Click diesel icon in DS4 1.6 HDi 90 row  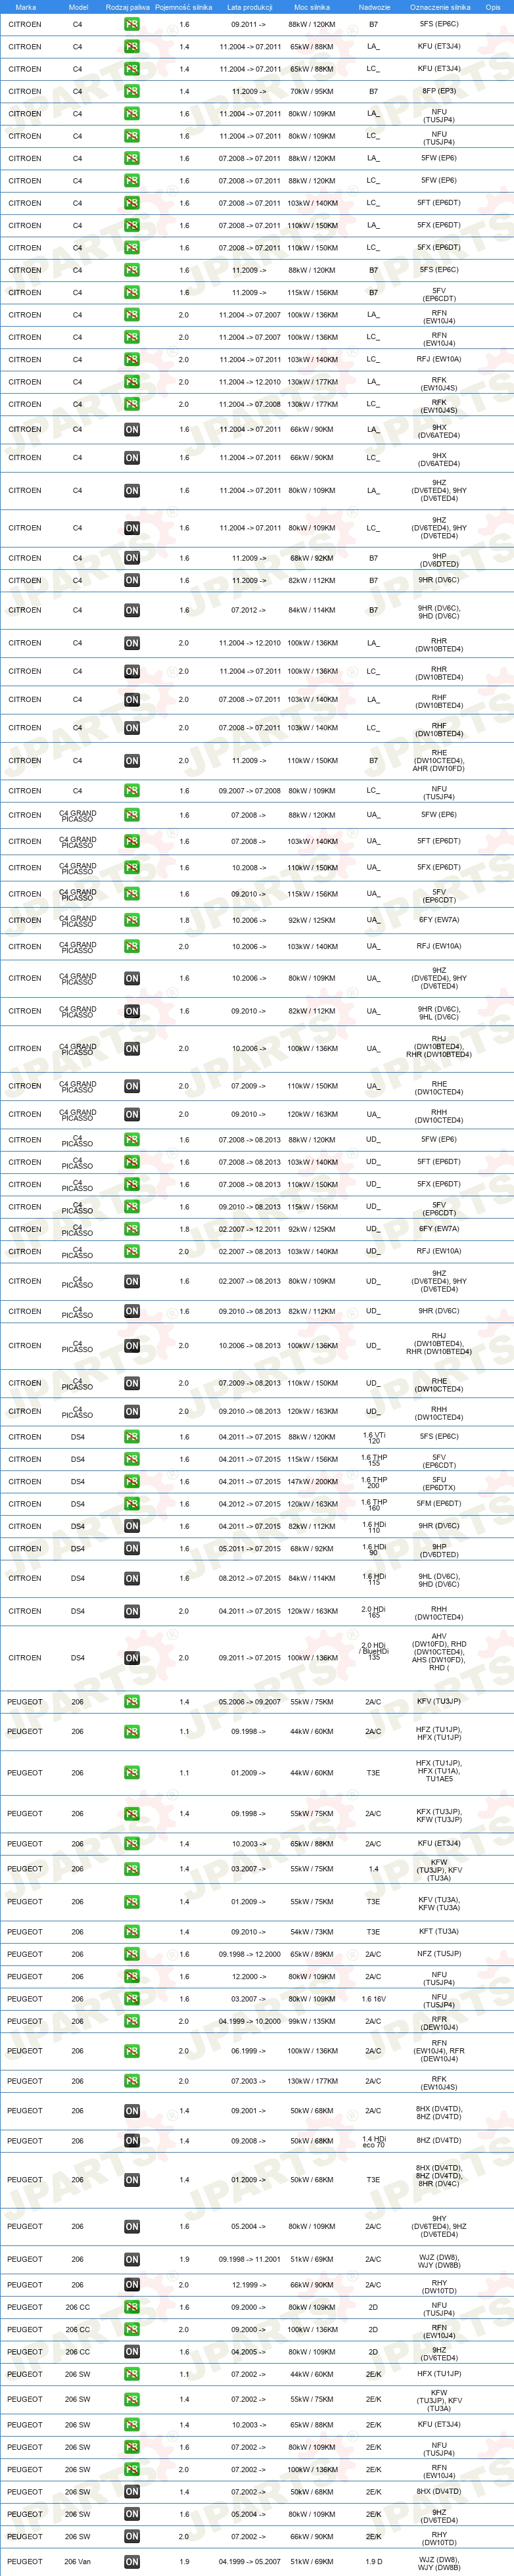pyautogui.click(x=132, y=1549)
